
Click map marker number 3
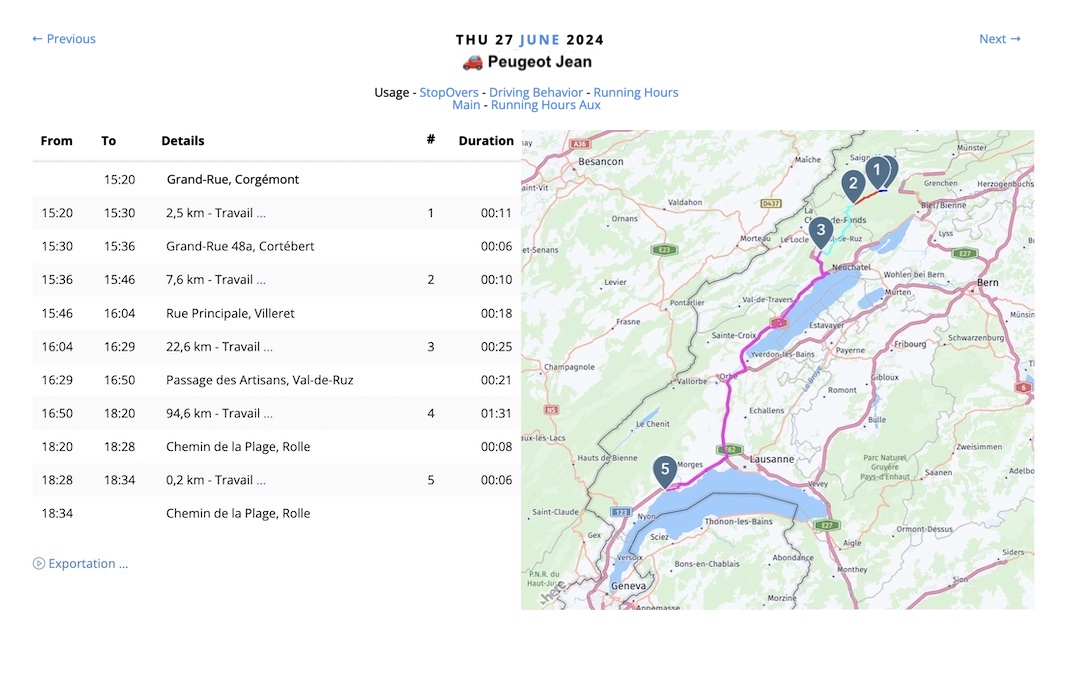tap(820, 231)
